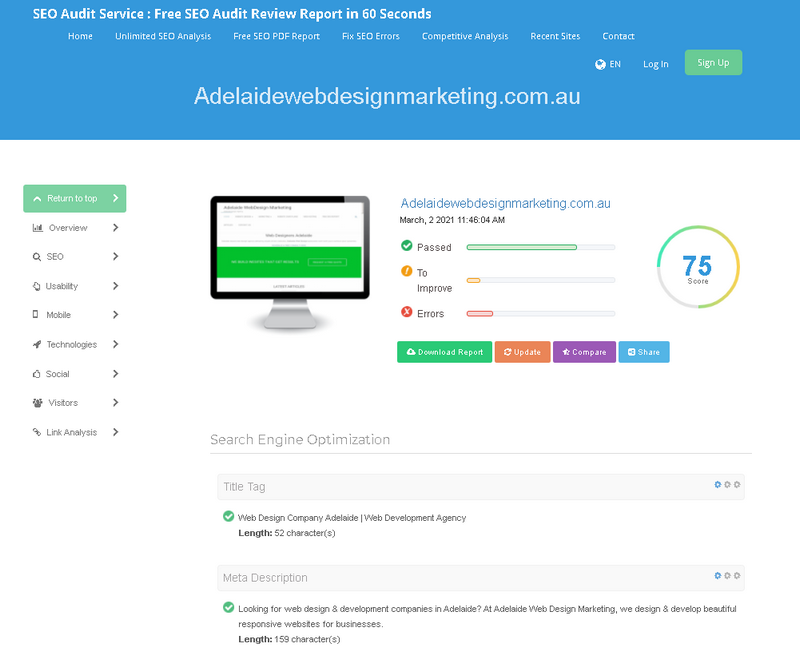The width and height of the screenshot is (800, 648).
Task: Click the Sign Up button
Action: click(x=713, y=63)
